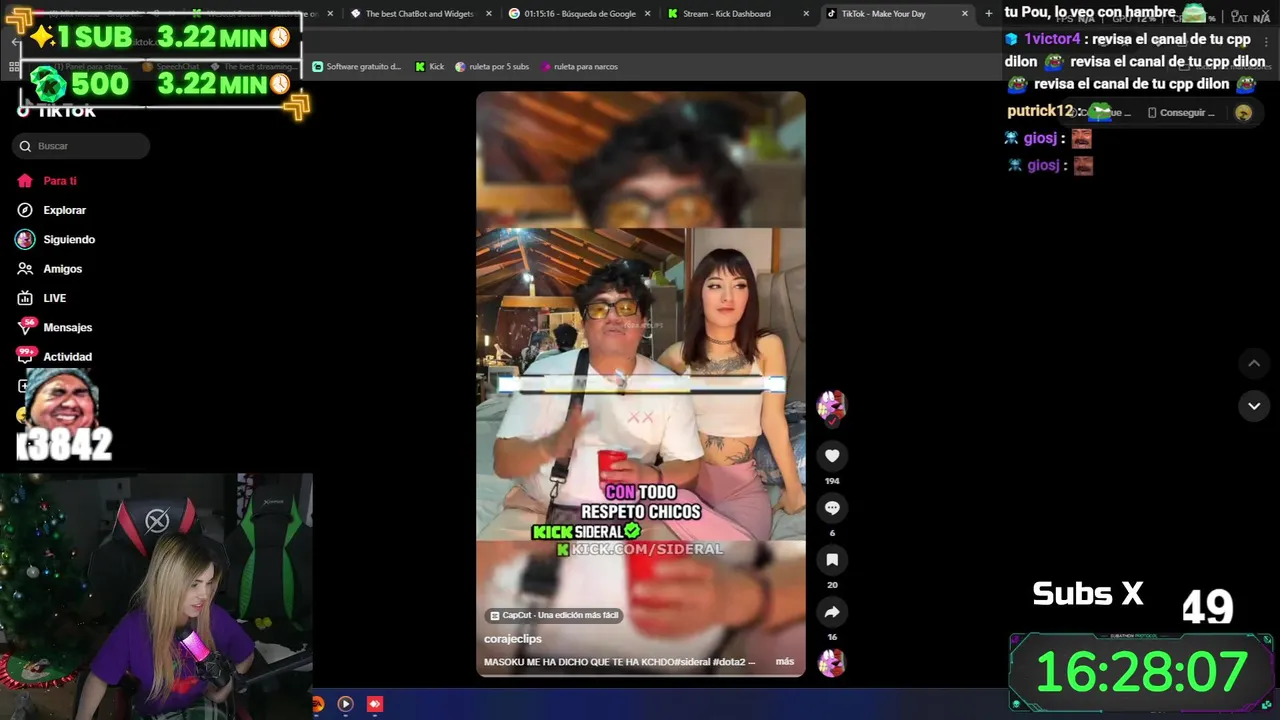Click the share count 16
Image resolution: width=1280 pixels, height=720 pixels.
(832, 637)
